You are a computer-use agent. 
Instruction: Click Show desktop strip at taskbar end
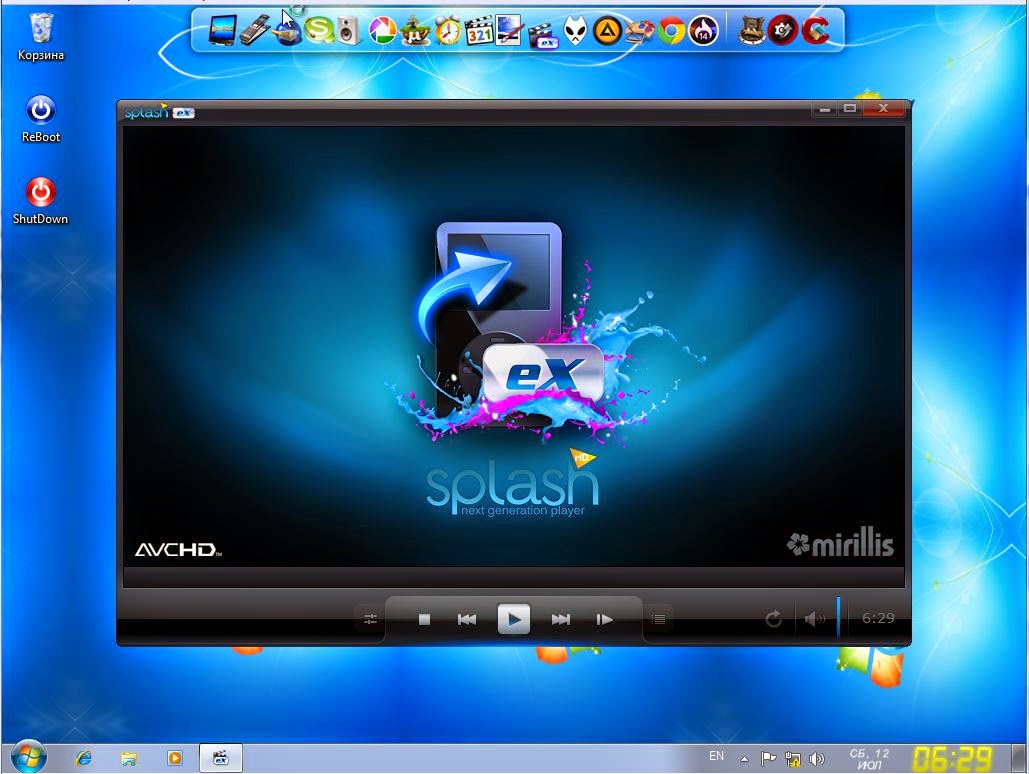coord(1018,759)
